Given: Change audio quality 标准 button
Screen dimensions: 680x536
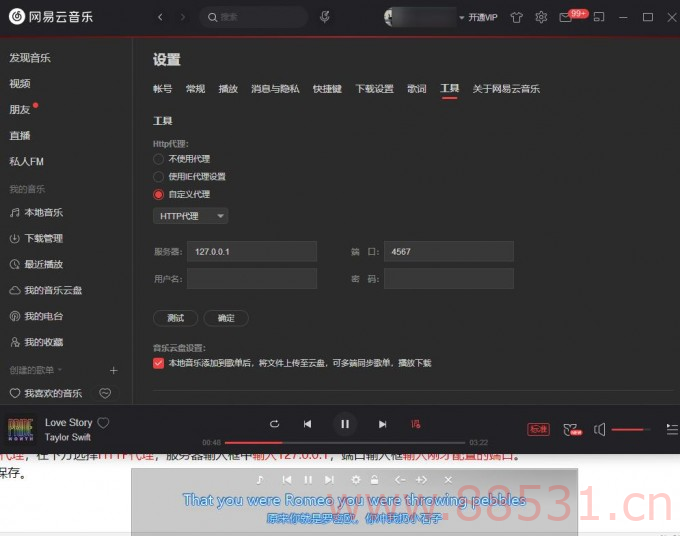Looking at the screenshot, I should coord(539,429).
